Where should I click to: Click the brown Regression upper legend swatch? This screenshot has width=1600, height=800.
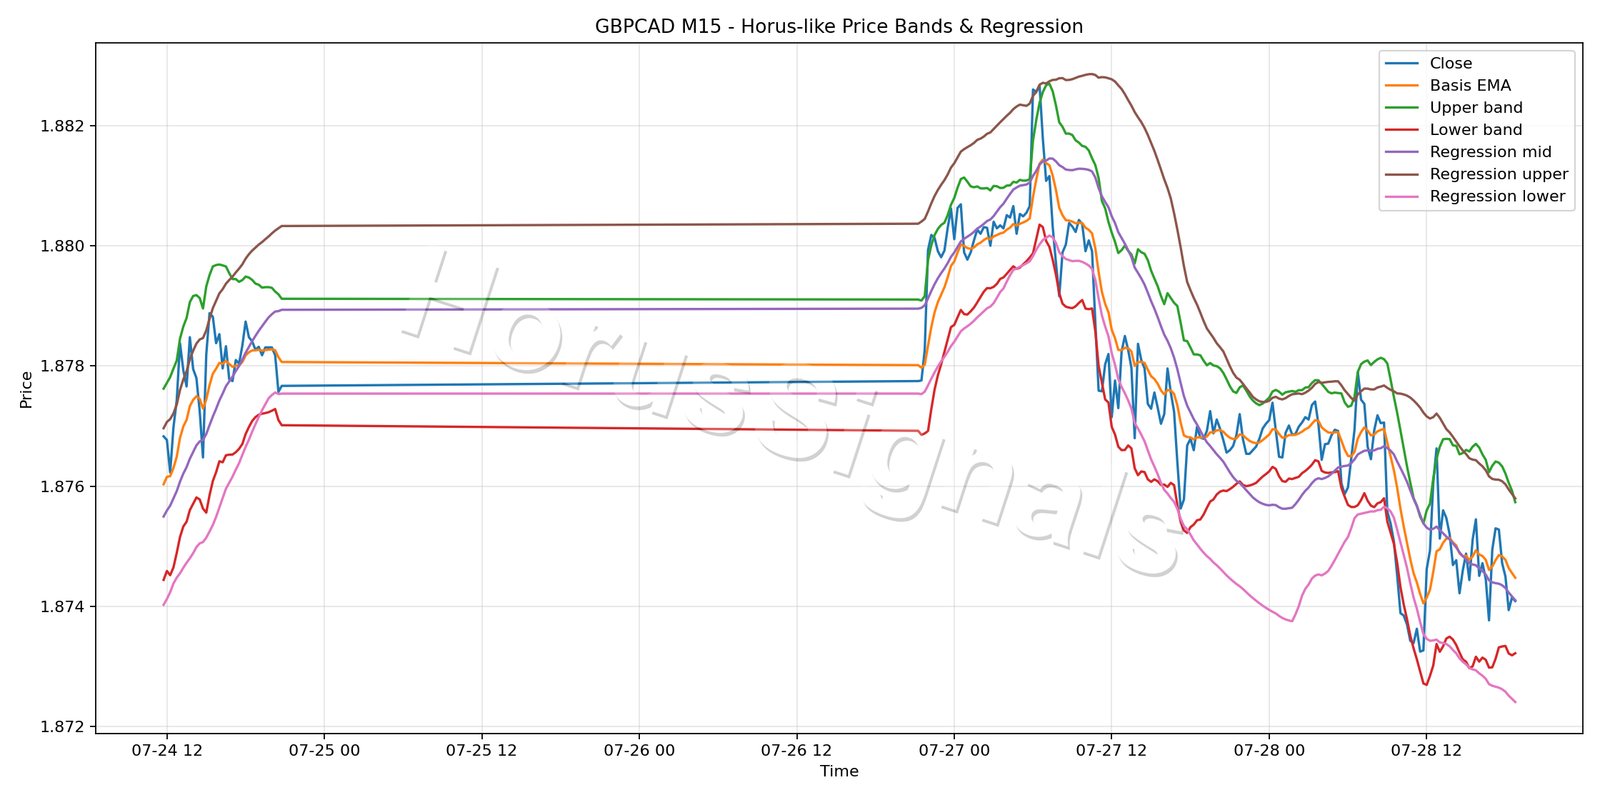click(x=1401, y=174)
